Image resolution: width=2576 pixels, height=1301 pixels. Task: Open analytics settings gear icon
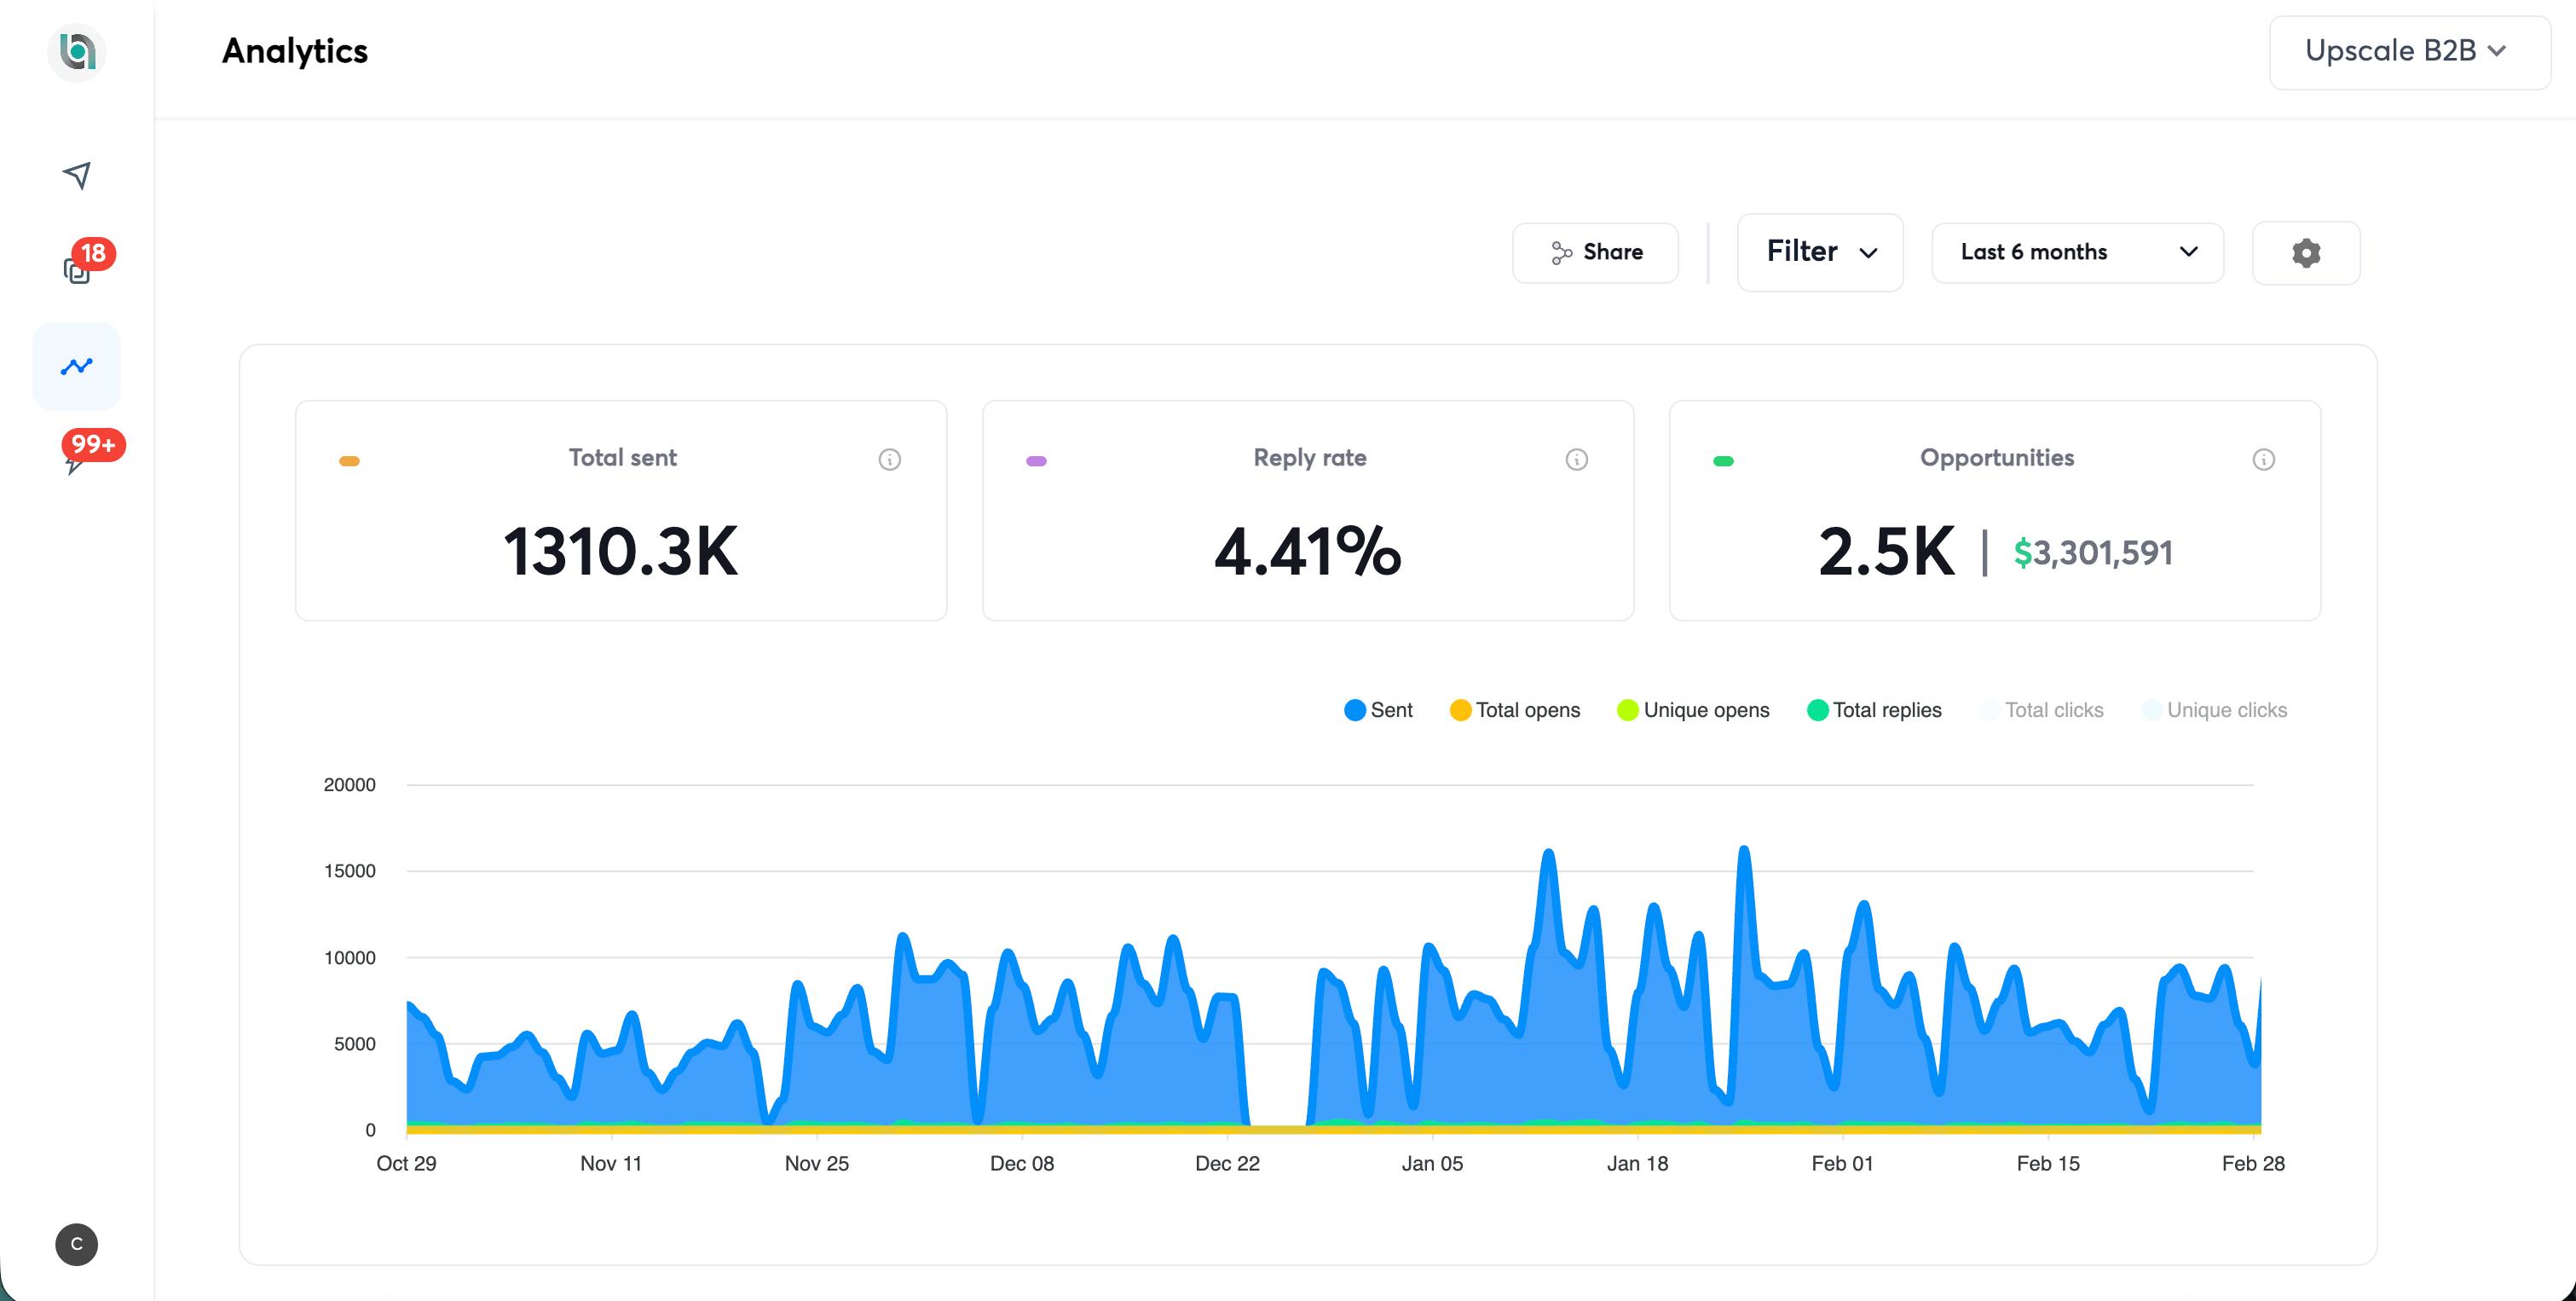click(2306, 253)
